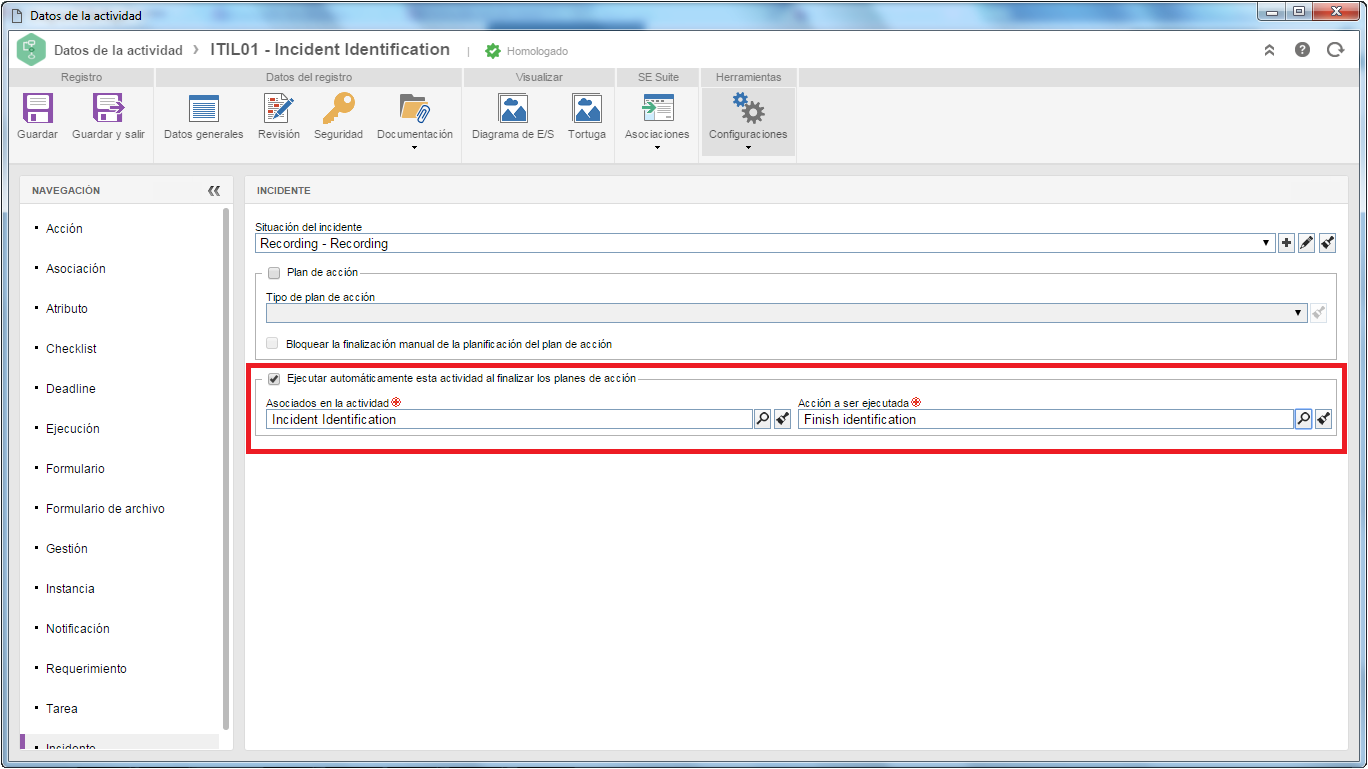Click the help question mark icon
1368x769 pixels.
pos(1302,50)
